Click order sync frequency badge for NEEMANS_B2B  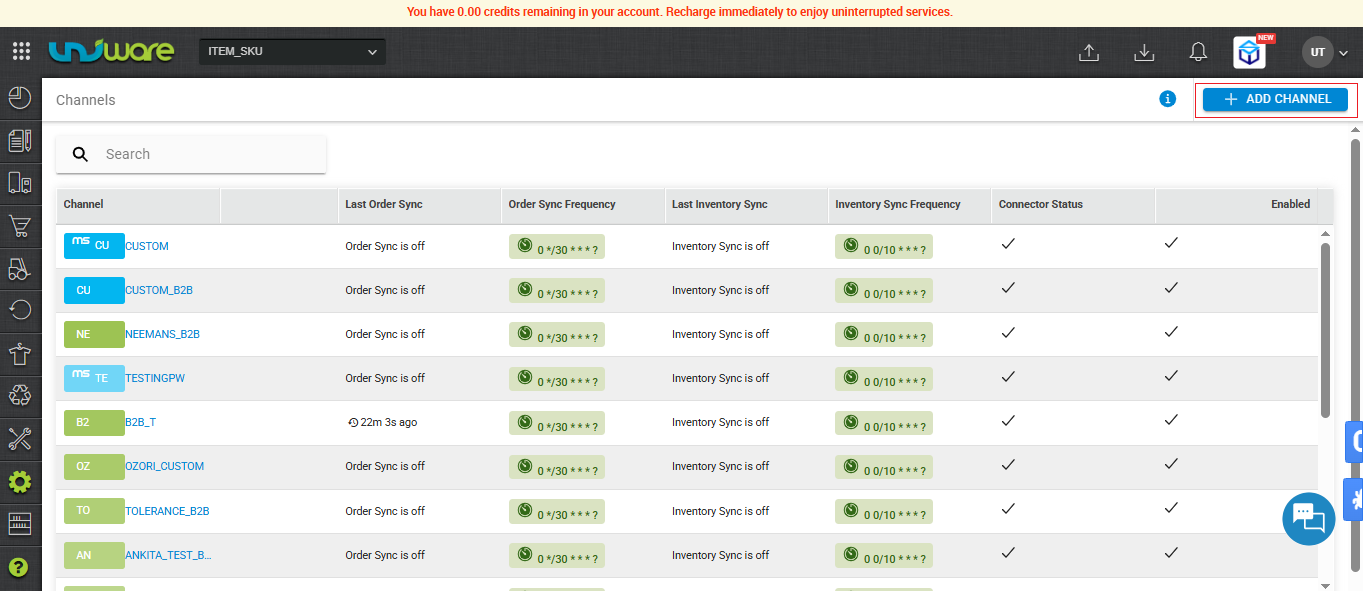557,335
